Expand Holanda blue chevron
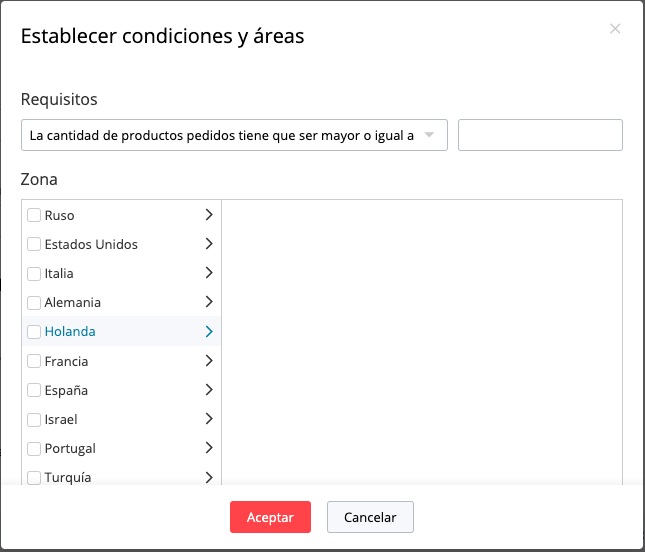Image resolution: width=645 pixels, height=552 pixels. click(x=209, y=331)
